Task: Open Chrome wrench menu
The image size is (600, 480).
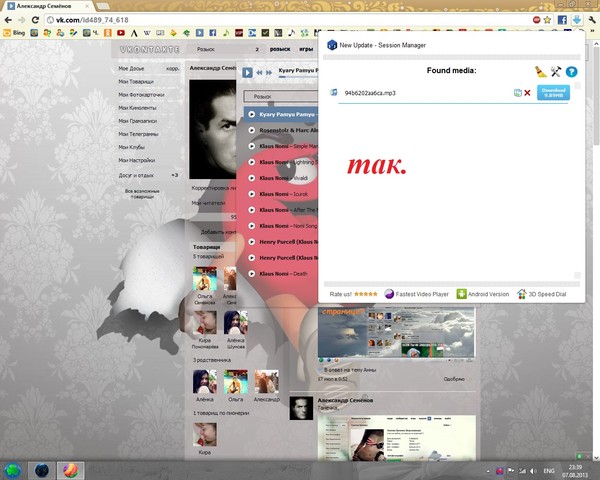Action: [592, 20]
